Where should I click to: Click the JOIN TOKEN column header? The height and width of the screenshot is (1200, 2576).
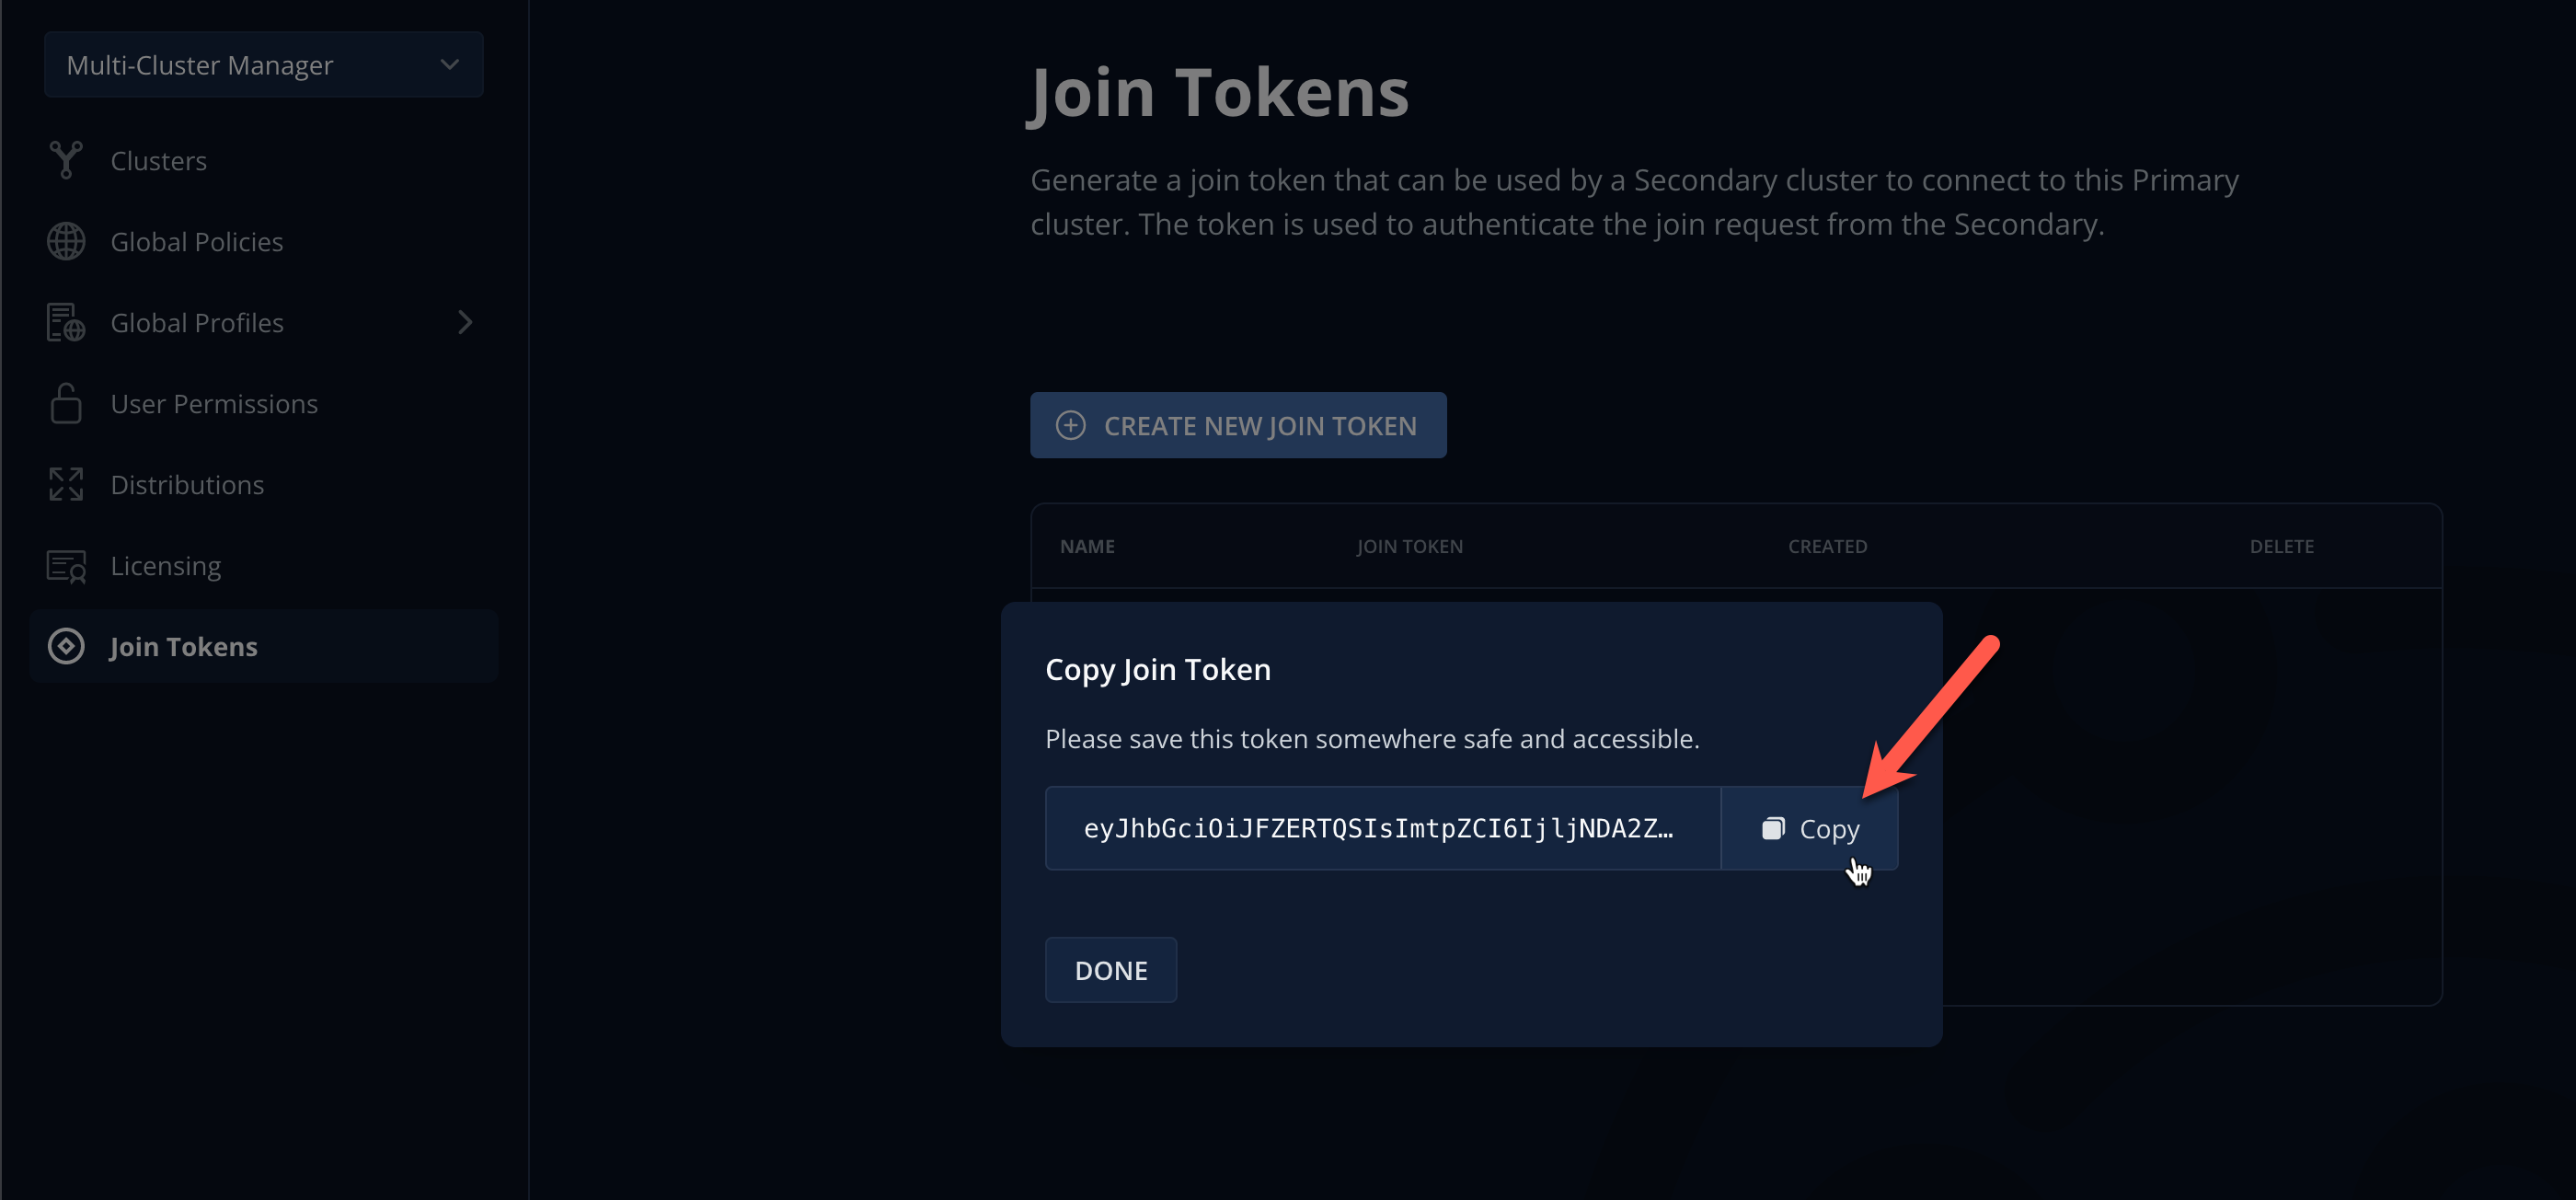point(1409,546)
